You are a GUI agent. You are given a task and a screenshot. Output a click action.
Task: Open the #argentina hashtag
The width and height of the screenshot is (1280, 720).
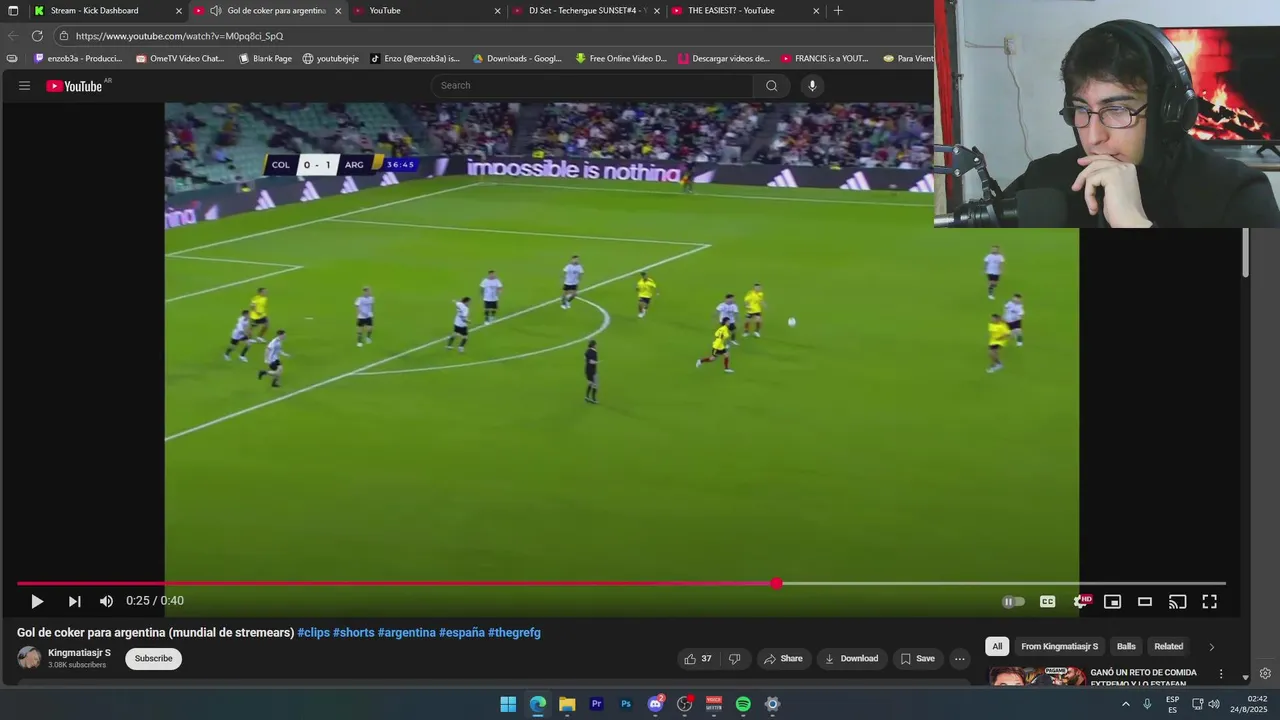[x=406, y=633]
